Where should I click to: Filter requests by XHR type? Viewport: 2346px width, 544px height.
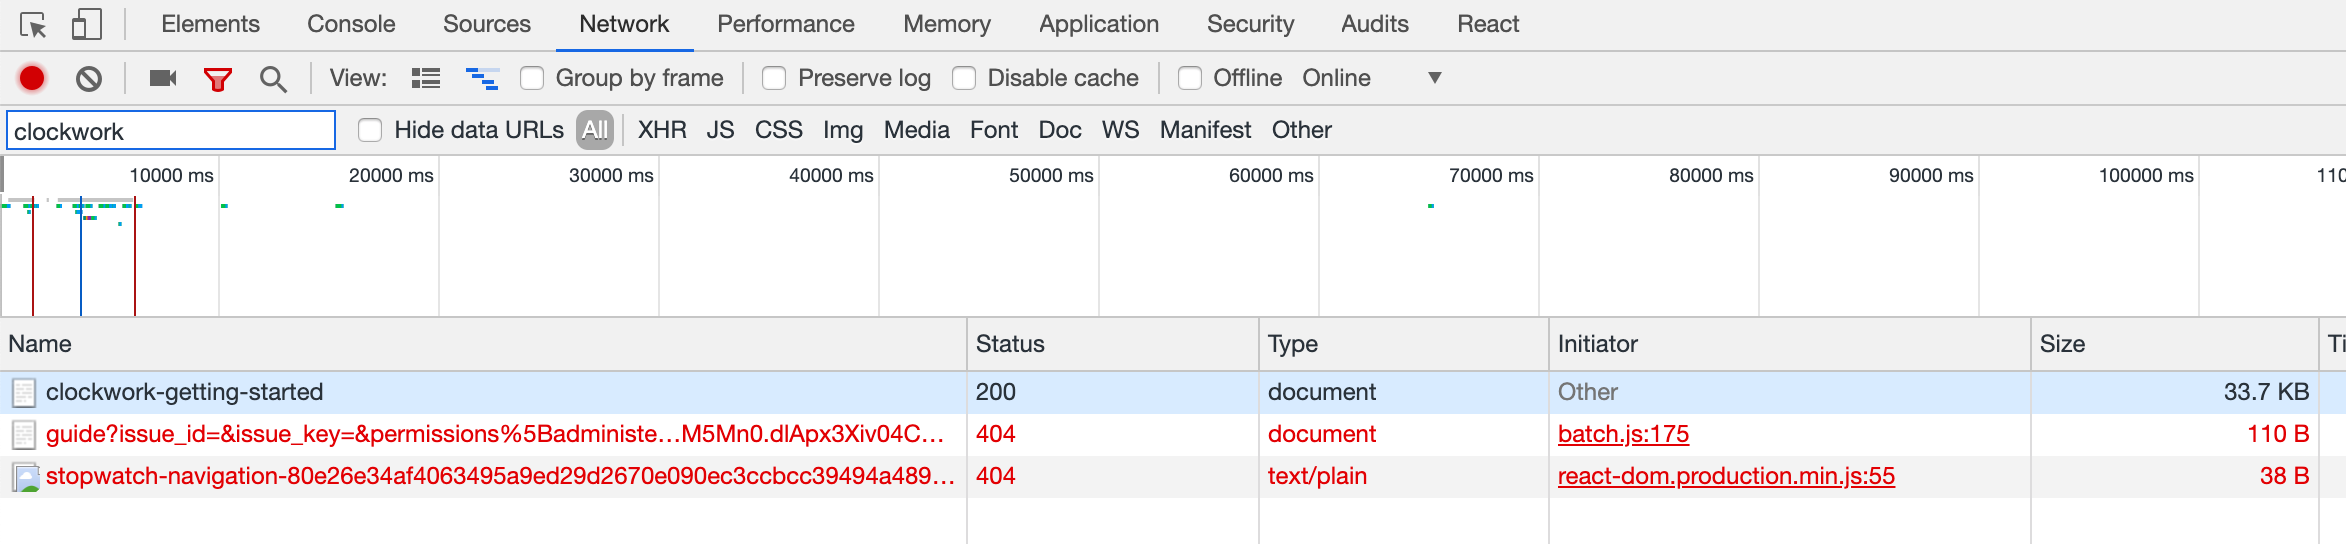pos(662,130)
